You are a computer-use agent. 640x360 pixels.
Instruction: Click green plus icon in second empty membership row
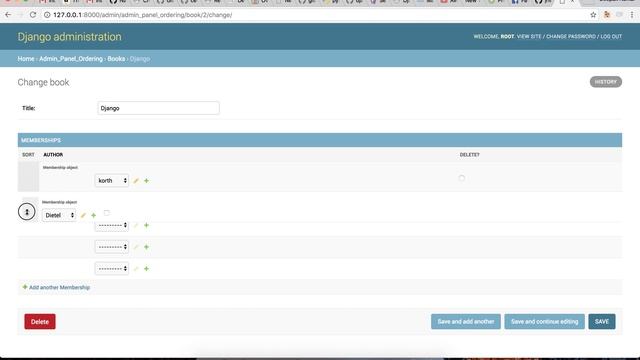(147, 247)
